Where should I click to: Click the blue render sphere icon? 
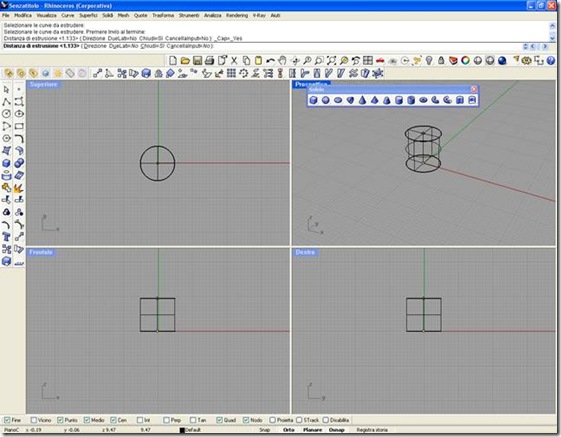coord(502,60)
